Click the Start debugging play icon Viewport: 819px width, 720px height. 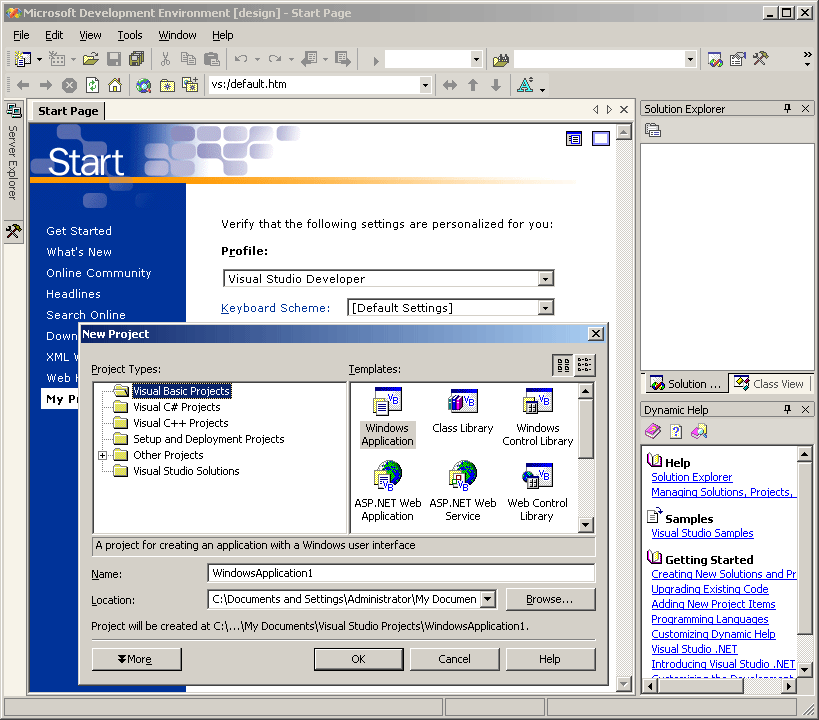point(376,61)
